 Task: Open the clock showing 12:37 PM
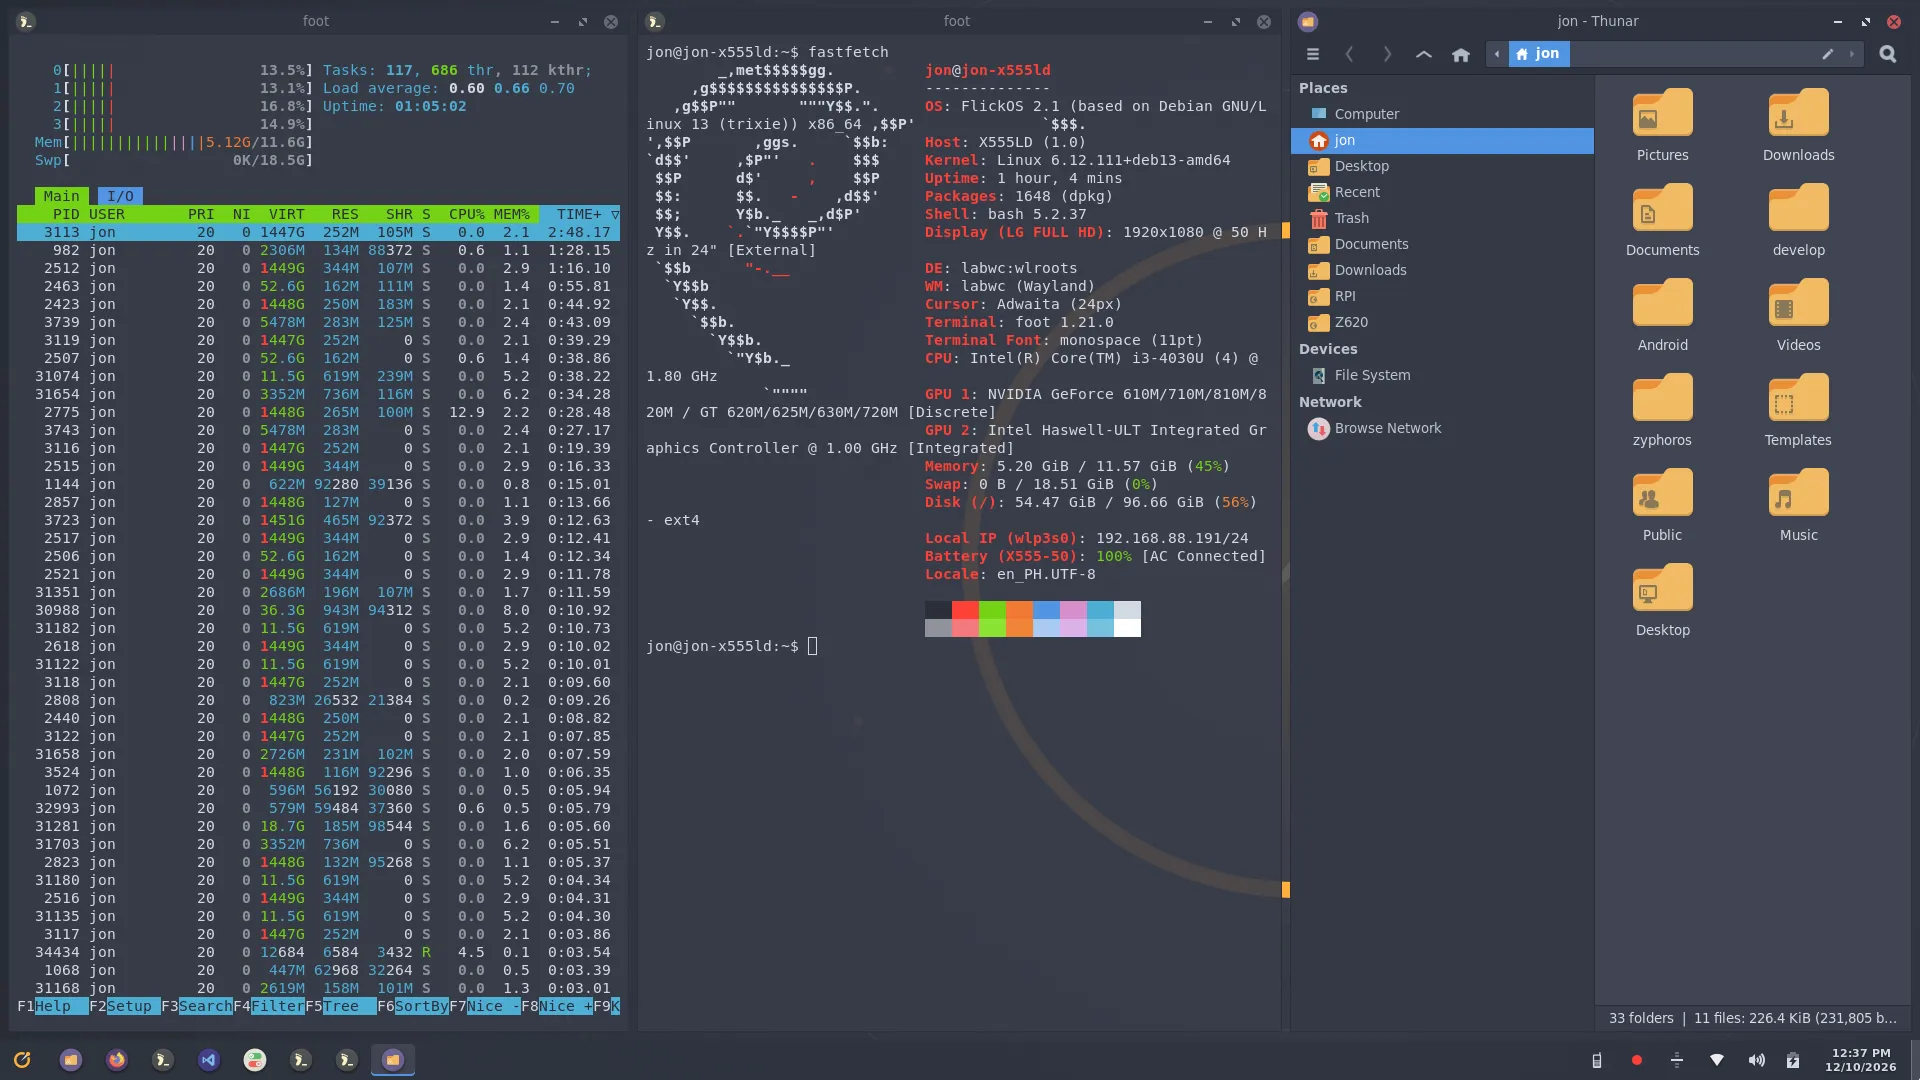point(1860,1060)
